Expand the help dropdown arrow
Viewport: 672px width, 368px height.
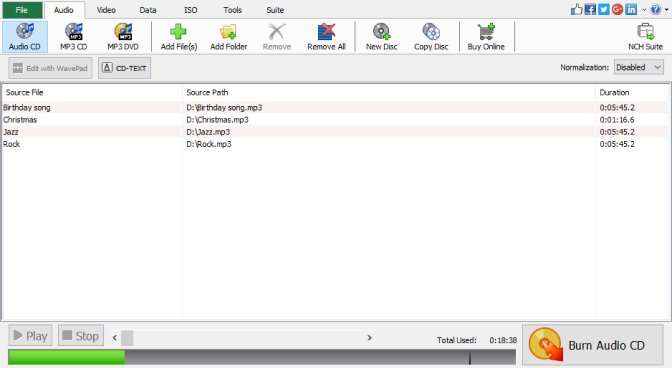(x=666, y=9)
